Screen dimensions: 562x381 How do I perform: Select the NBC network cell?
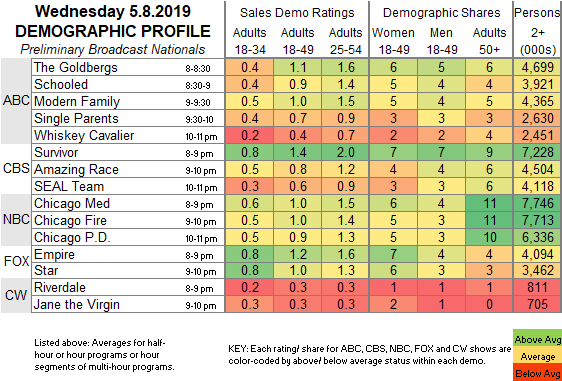pyautogui.click(x=16, y=220)
